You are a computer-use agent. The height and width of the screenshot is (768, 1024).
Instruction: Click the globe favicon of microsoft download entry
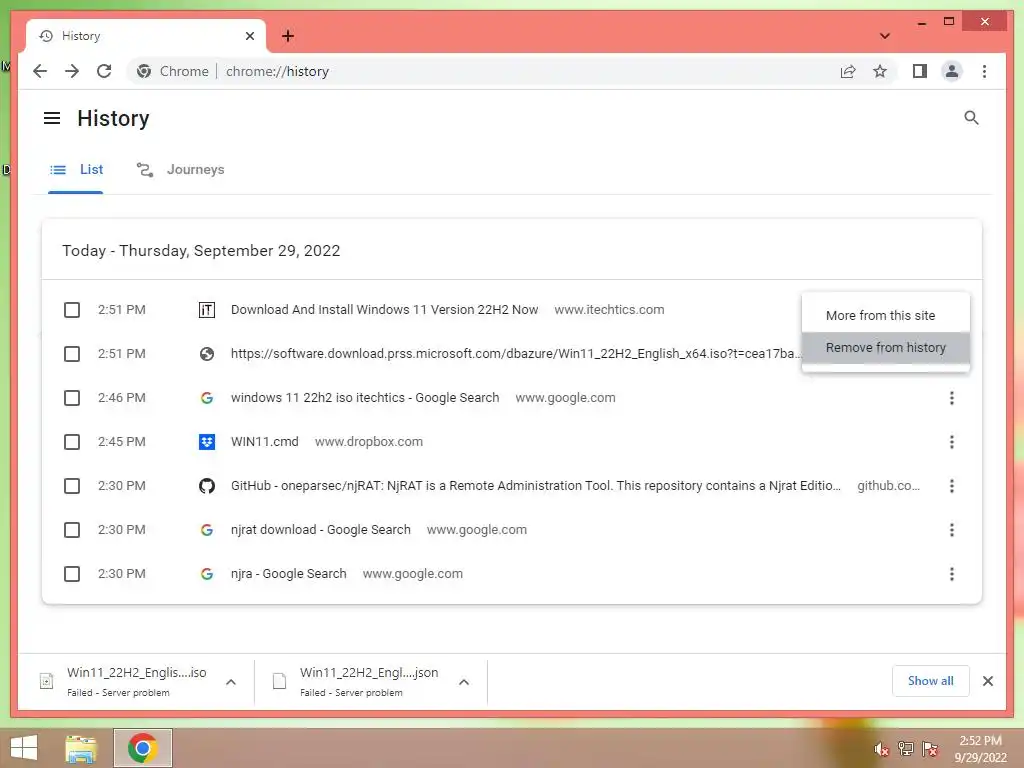[206, 354]
